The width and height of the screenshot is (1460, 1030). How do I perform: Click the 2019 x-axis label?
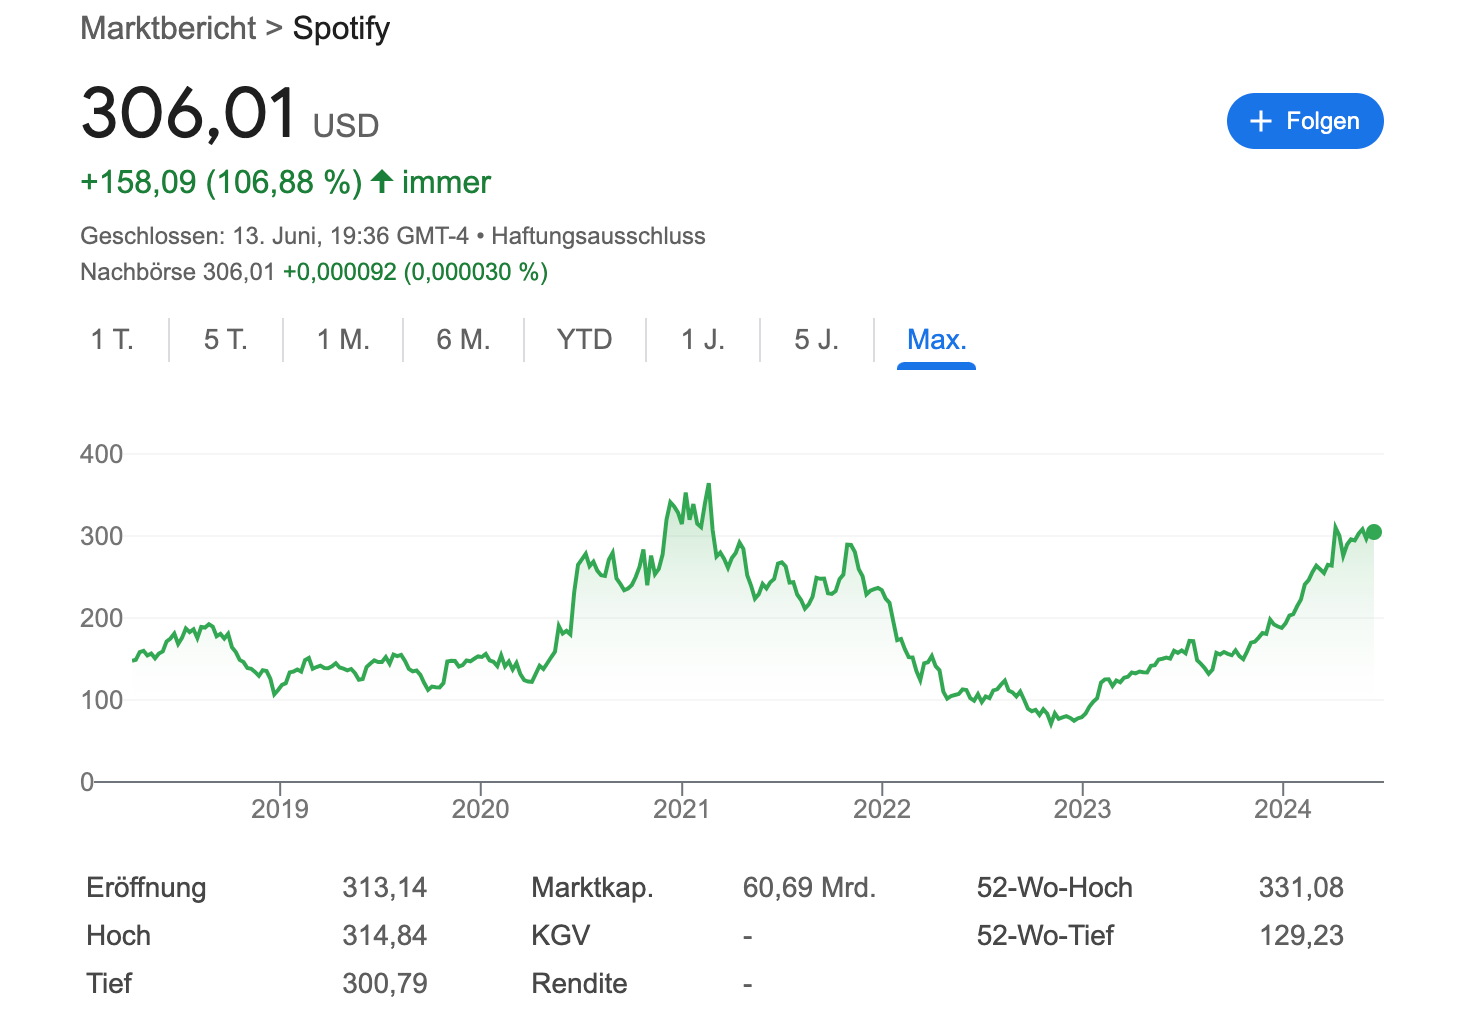pos(280,809)
